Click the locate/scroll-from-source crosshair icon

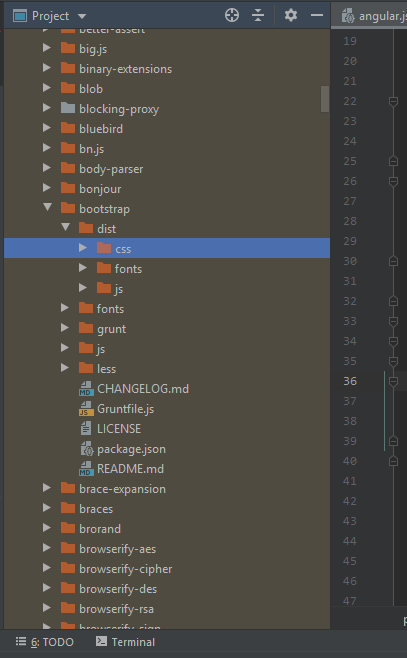(232, 16)
